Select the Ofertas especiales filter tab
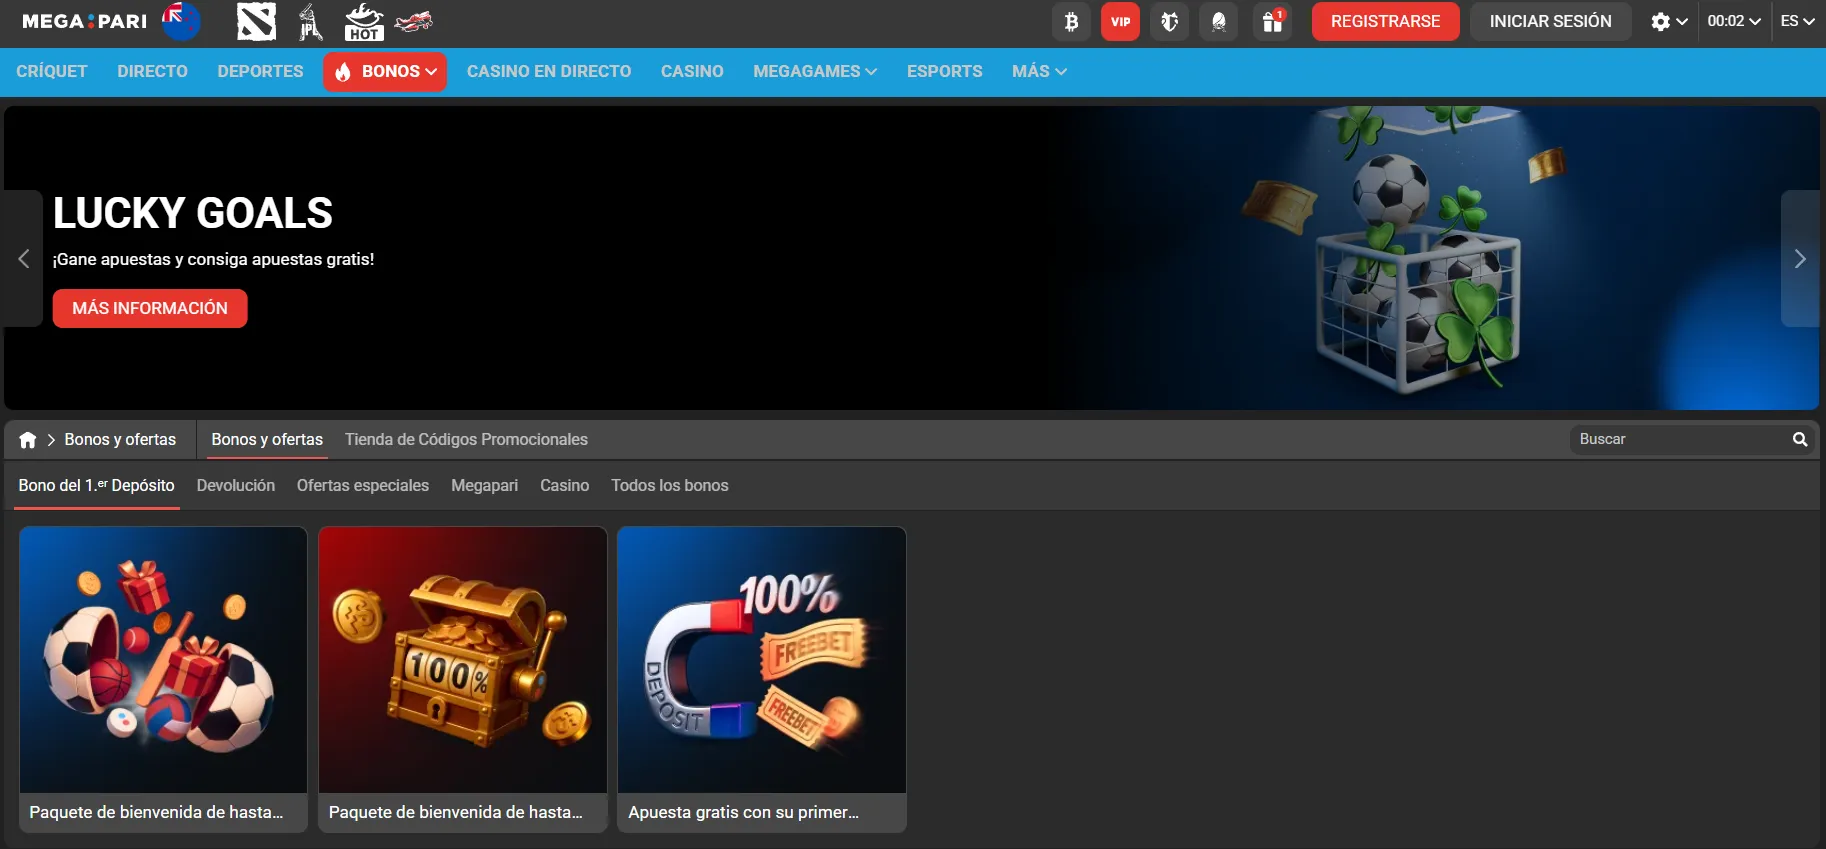 (363, 486)
